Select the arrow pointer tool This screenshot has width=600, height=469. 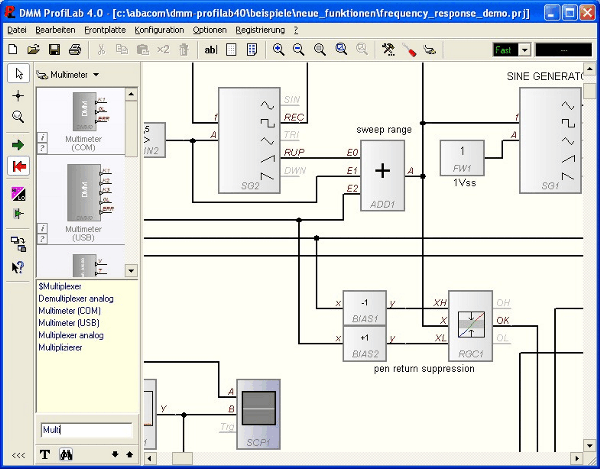coord(18,73)
